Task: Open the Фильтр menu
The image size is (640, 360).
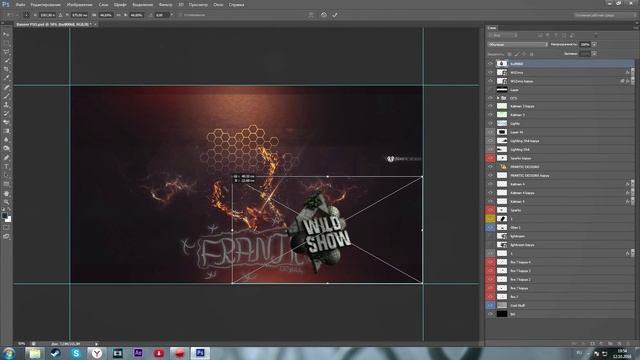Action: point(165,4)
